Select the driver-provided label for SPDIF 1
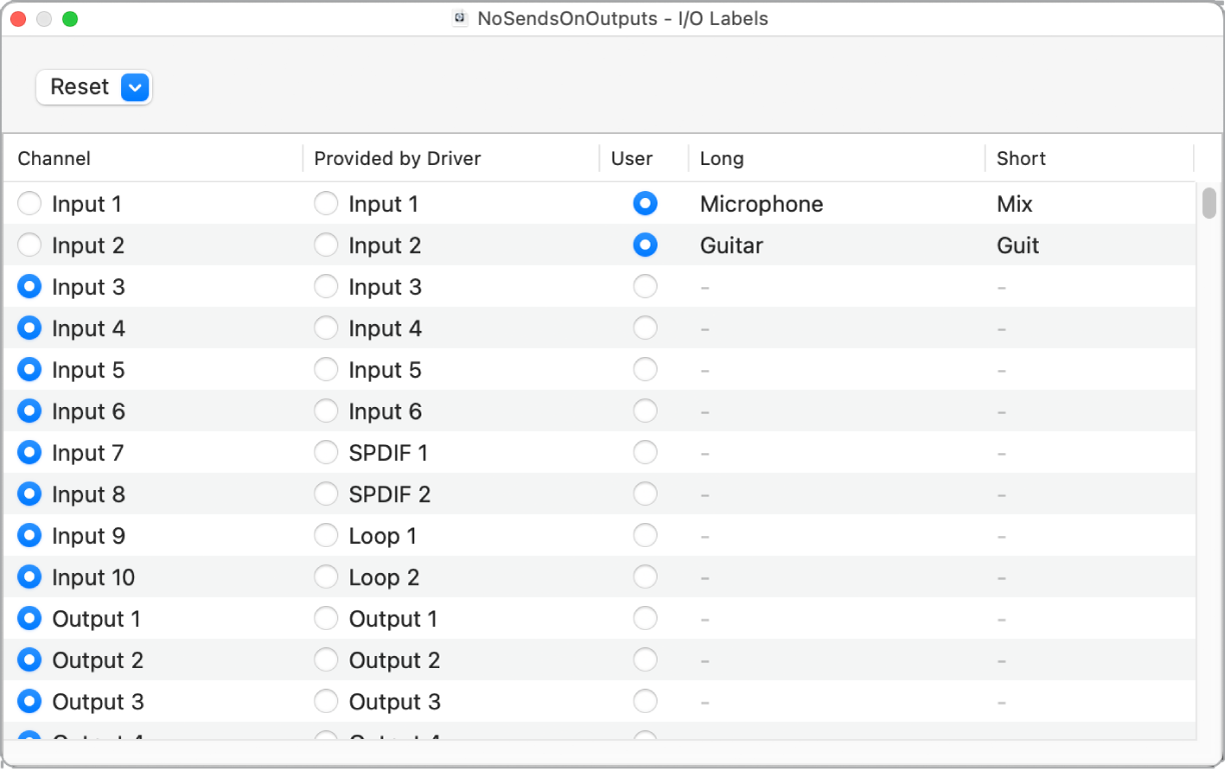This screenshot has width=1226, height=771. click(x=326, y=452)
